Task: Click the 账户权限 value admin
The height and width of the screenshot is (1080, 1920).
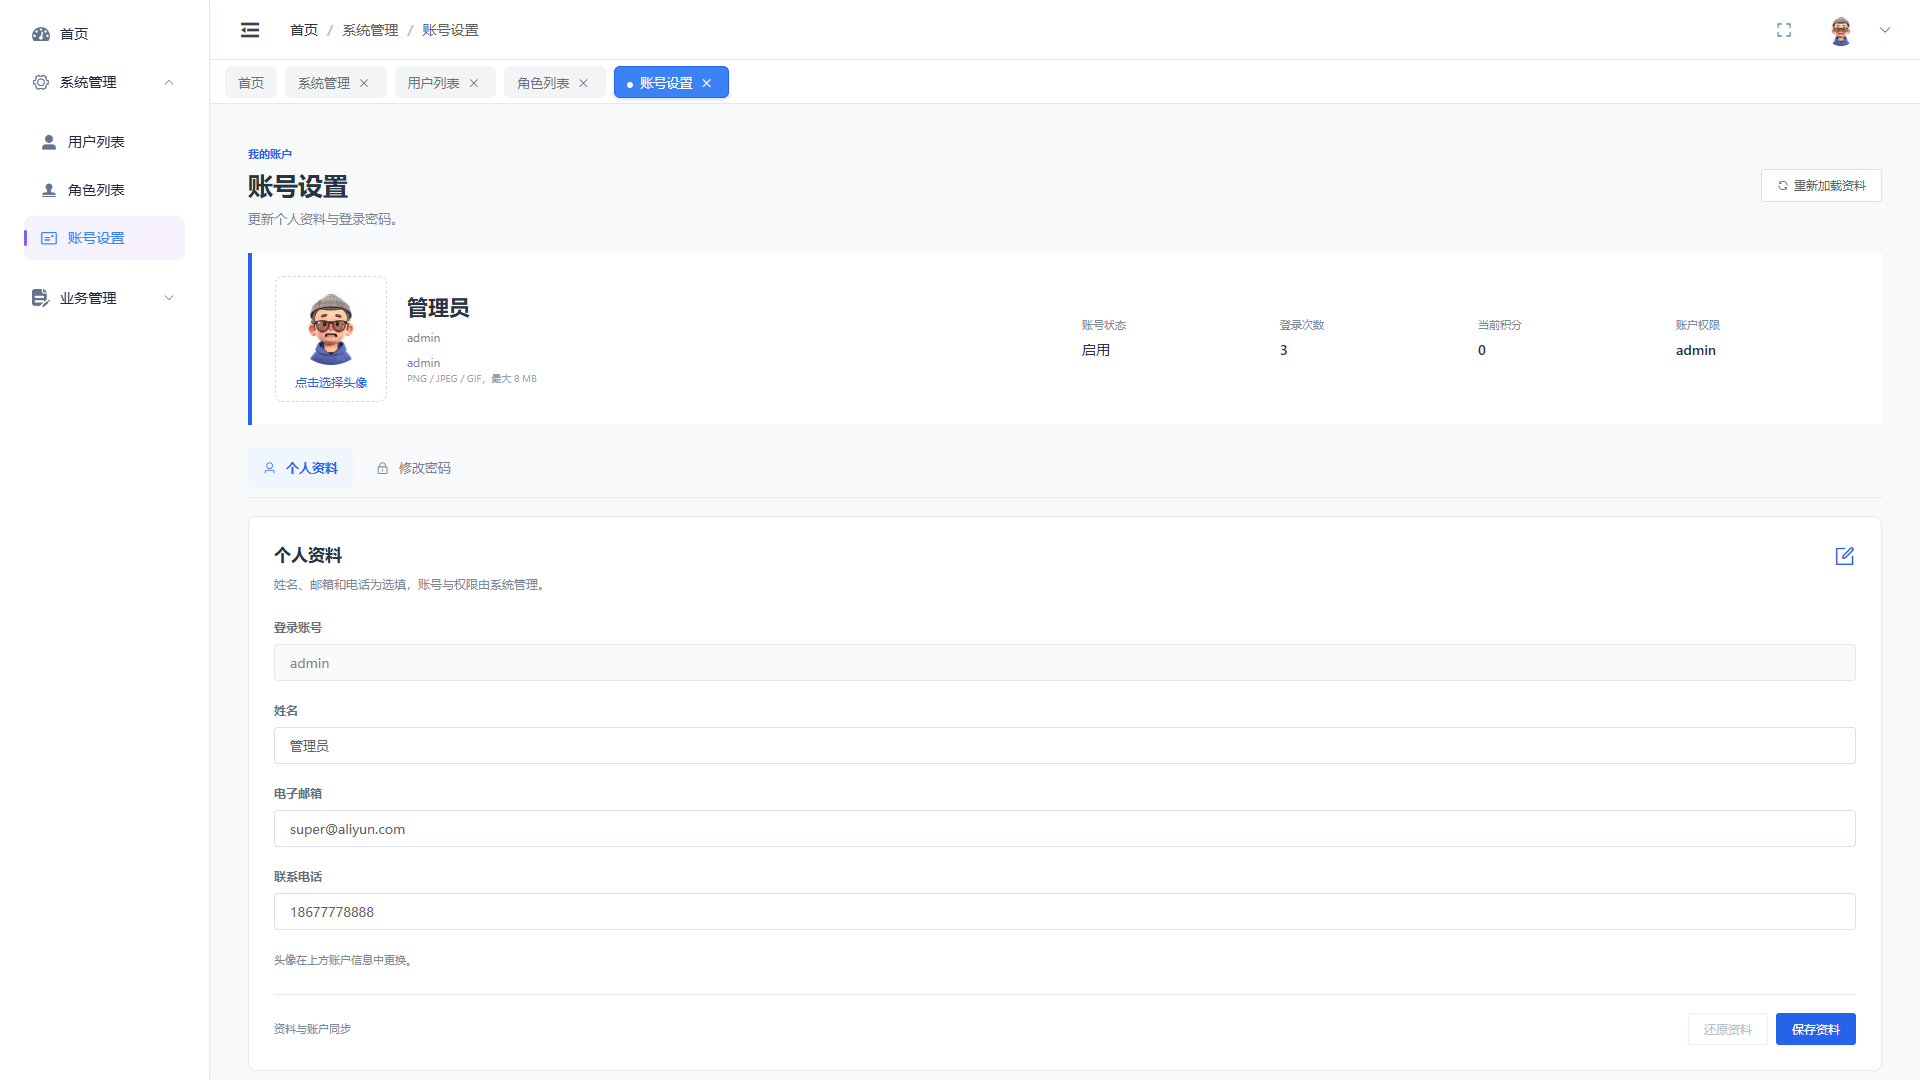Action: click(x=1695, y=350)
